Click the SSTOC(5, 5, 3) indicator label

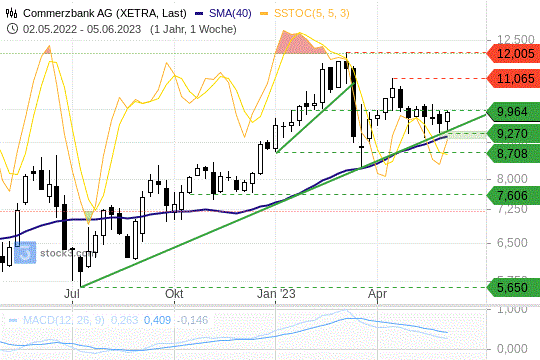click(x=312, y=13)
